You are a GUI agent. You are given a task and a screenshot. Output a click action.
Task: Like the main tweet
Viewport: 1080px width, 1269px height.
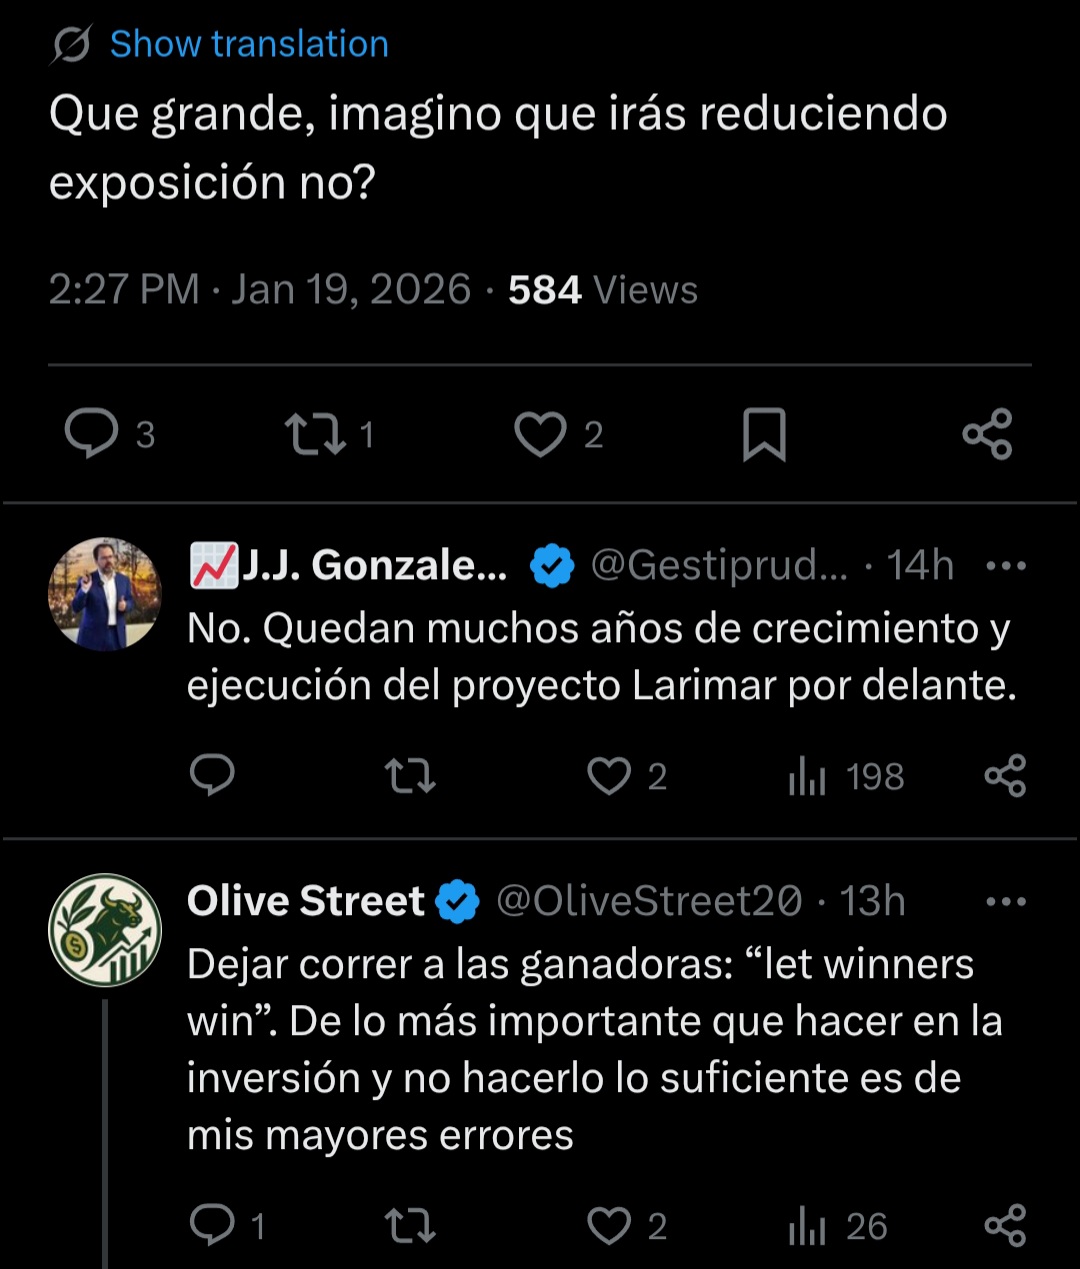pyautogui.click(x=540, y=435)
